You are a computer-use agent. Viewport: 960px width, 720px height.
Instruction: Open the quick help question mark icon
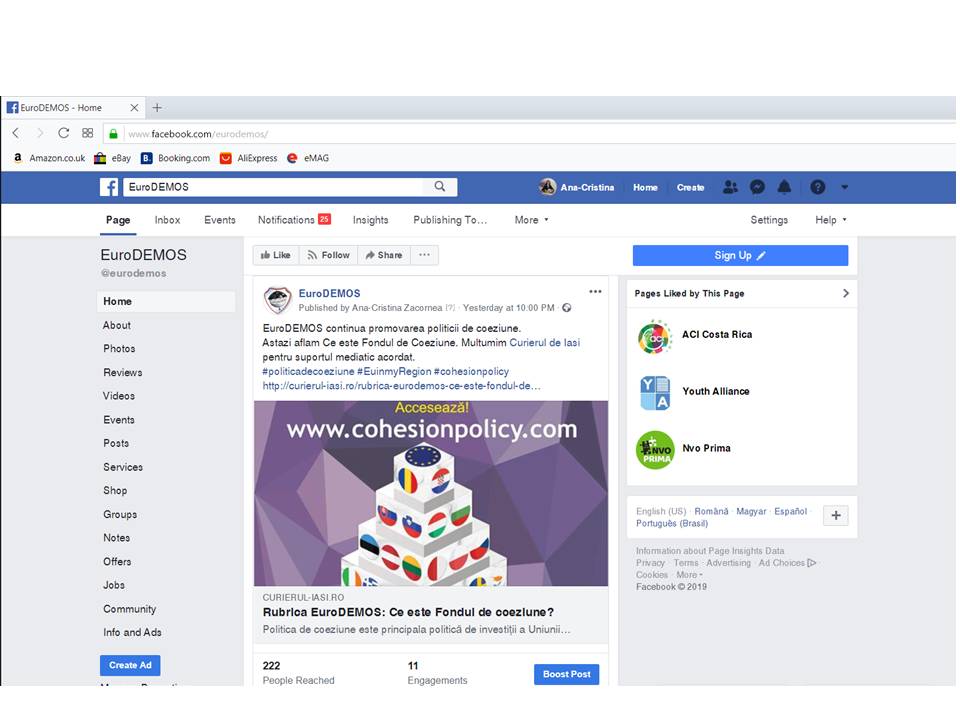[x=817, y=187]
